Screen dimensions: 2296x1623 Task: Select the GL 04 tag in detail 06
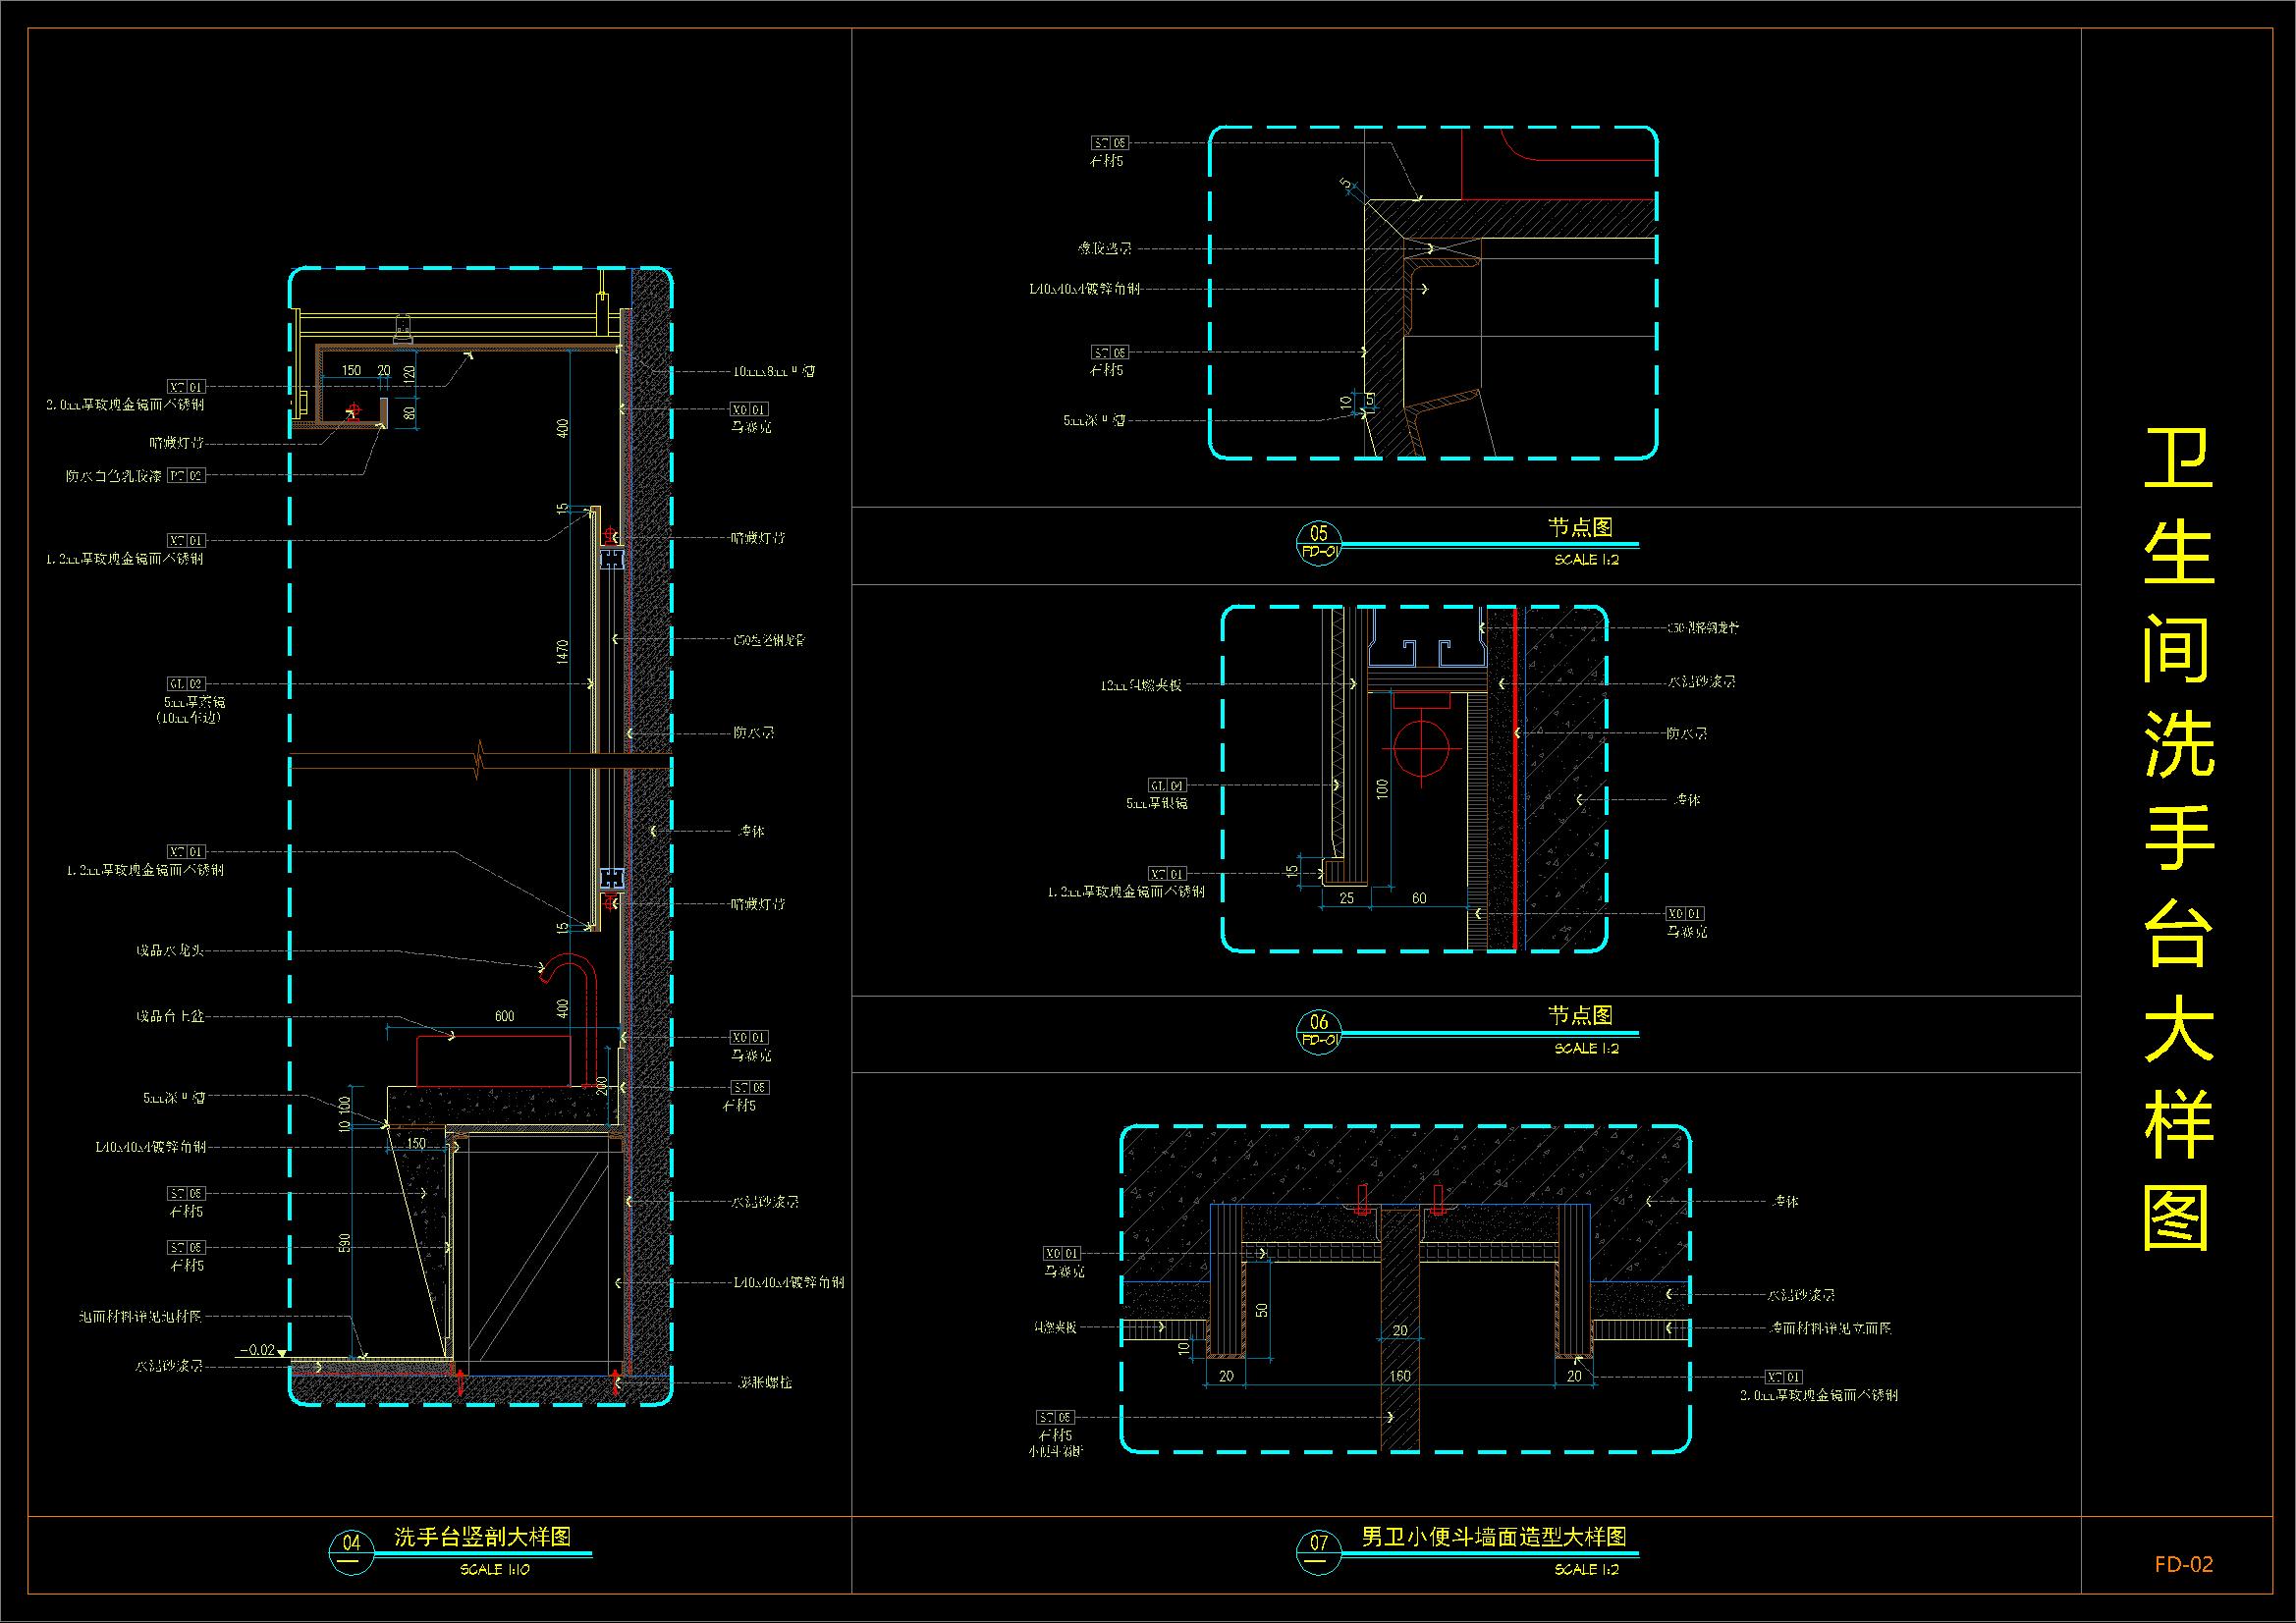(x=1167, y=786)
